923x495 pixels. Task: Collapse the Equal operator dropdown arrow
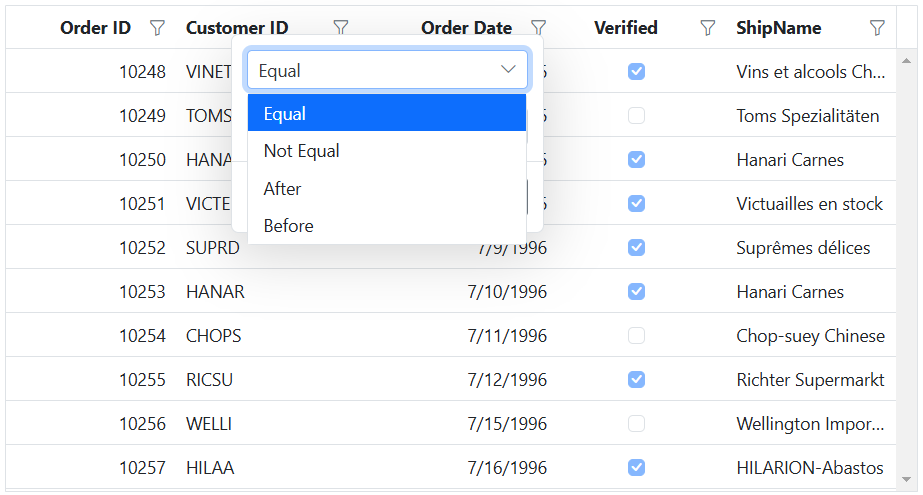coord(508,70)
